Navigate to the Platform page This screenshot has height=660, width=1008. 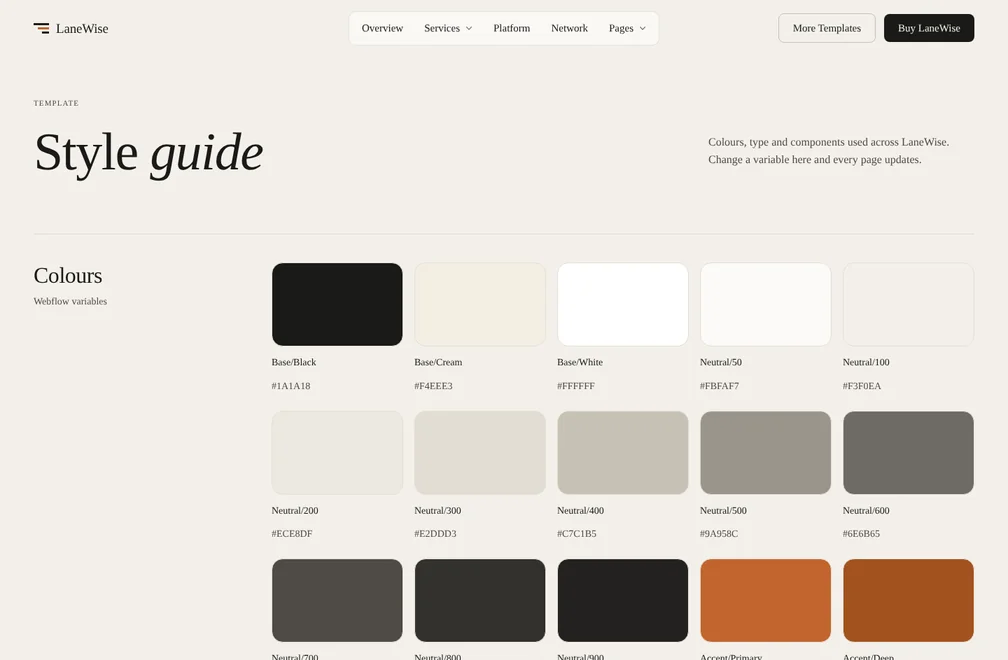[512, 28]
